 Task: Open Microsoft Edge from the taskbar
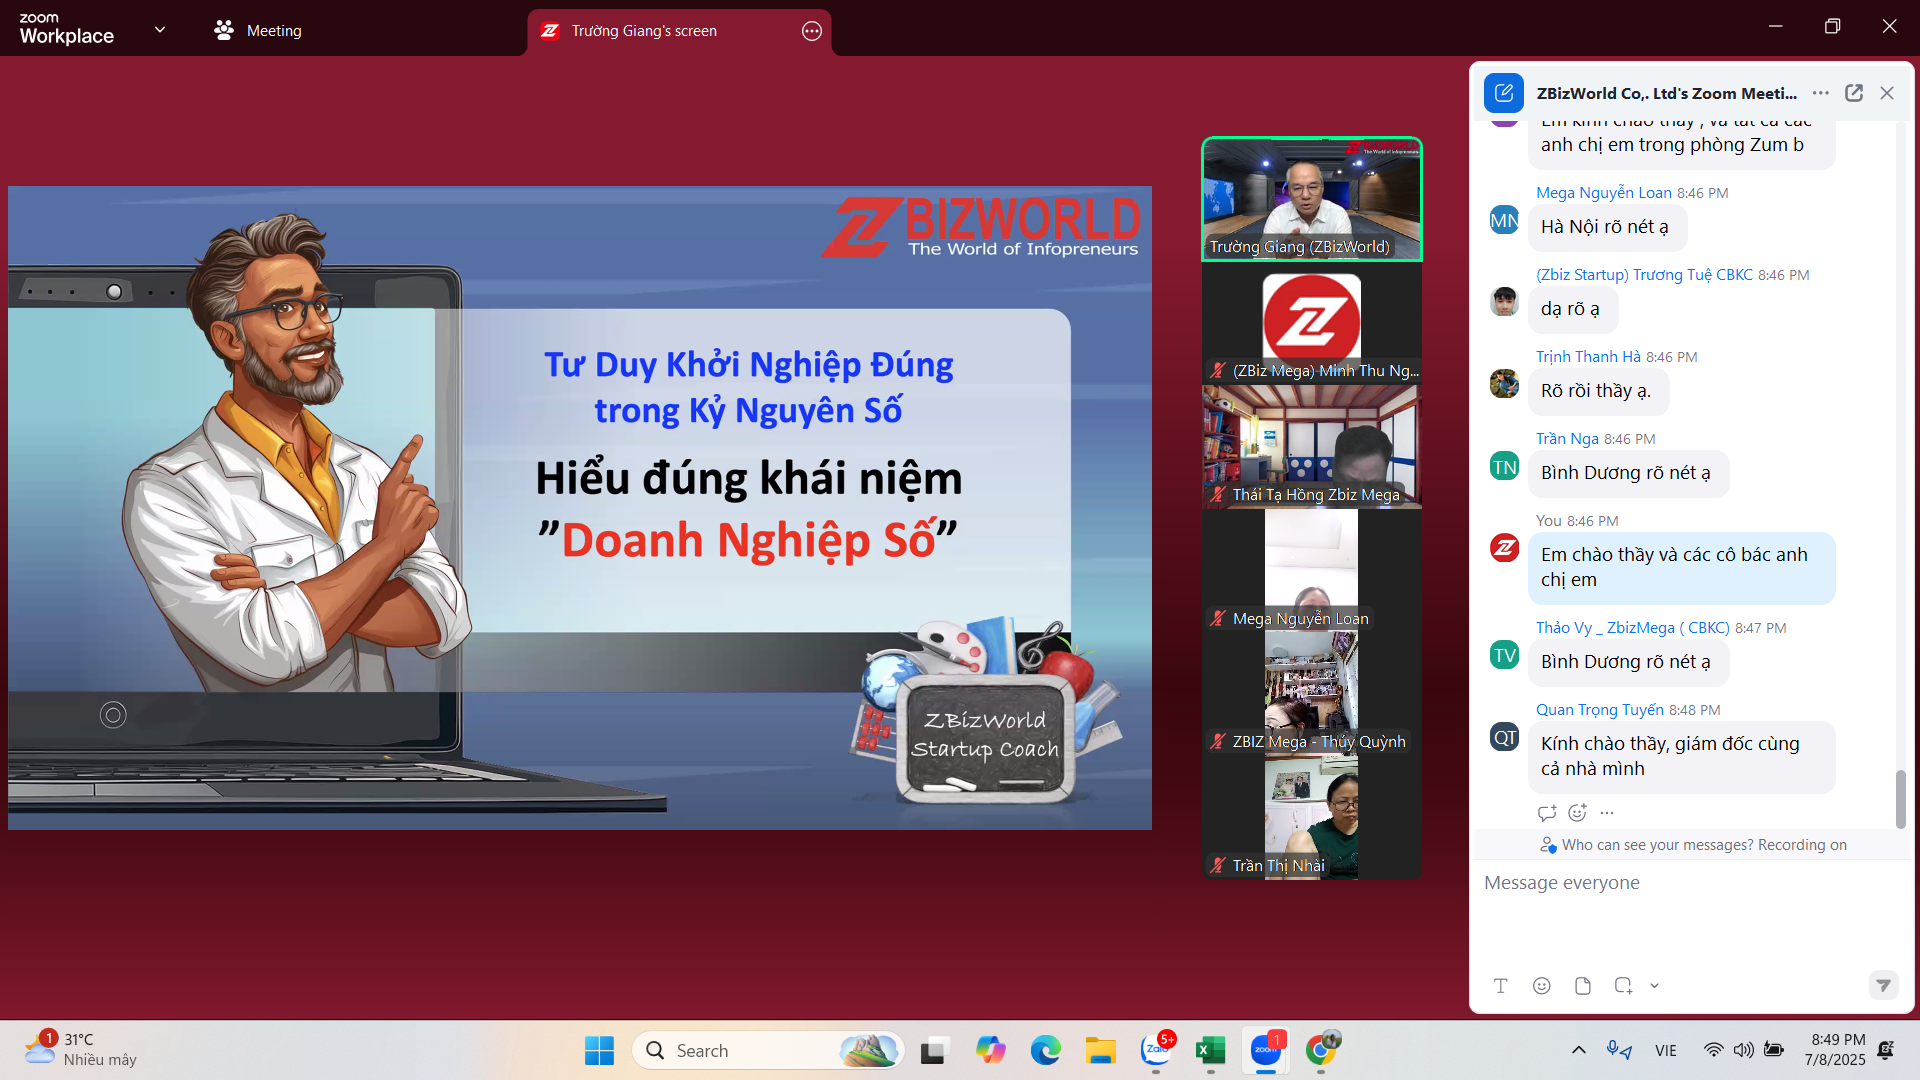tap(1045, 1050)
